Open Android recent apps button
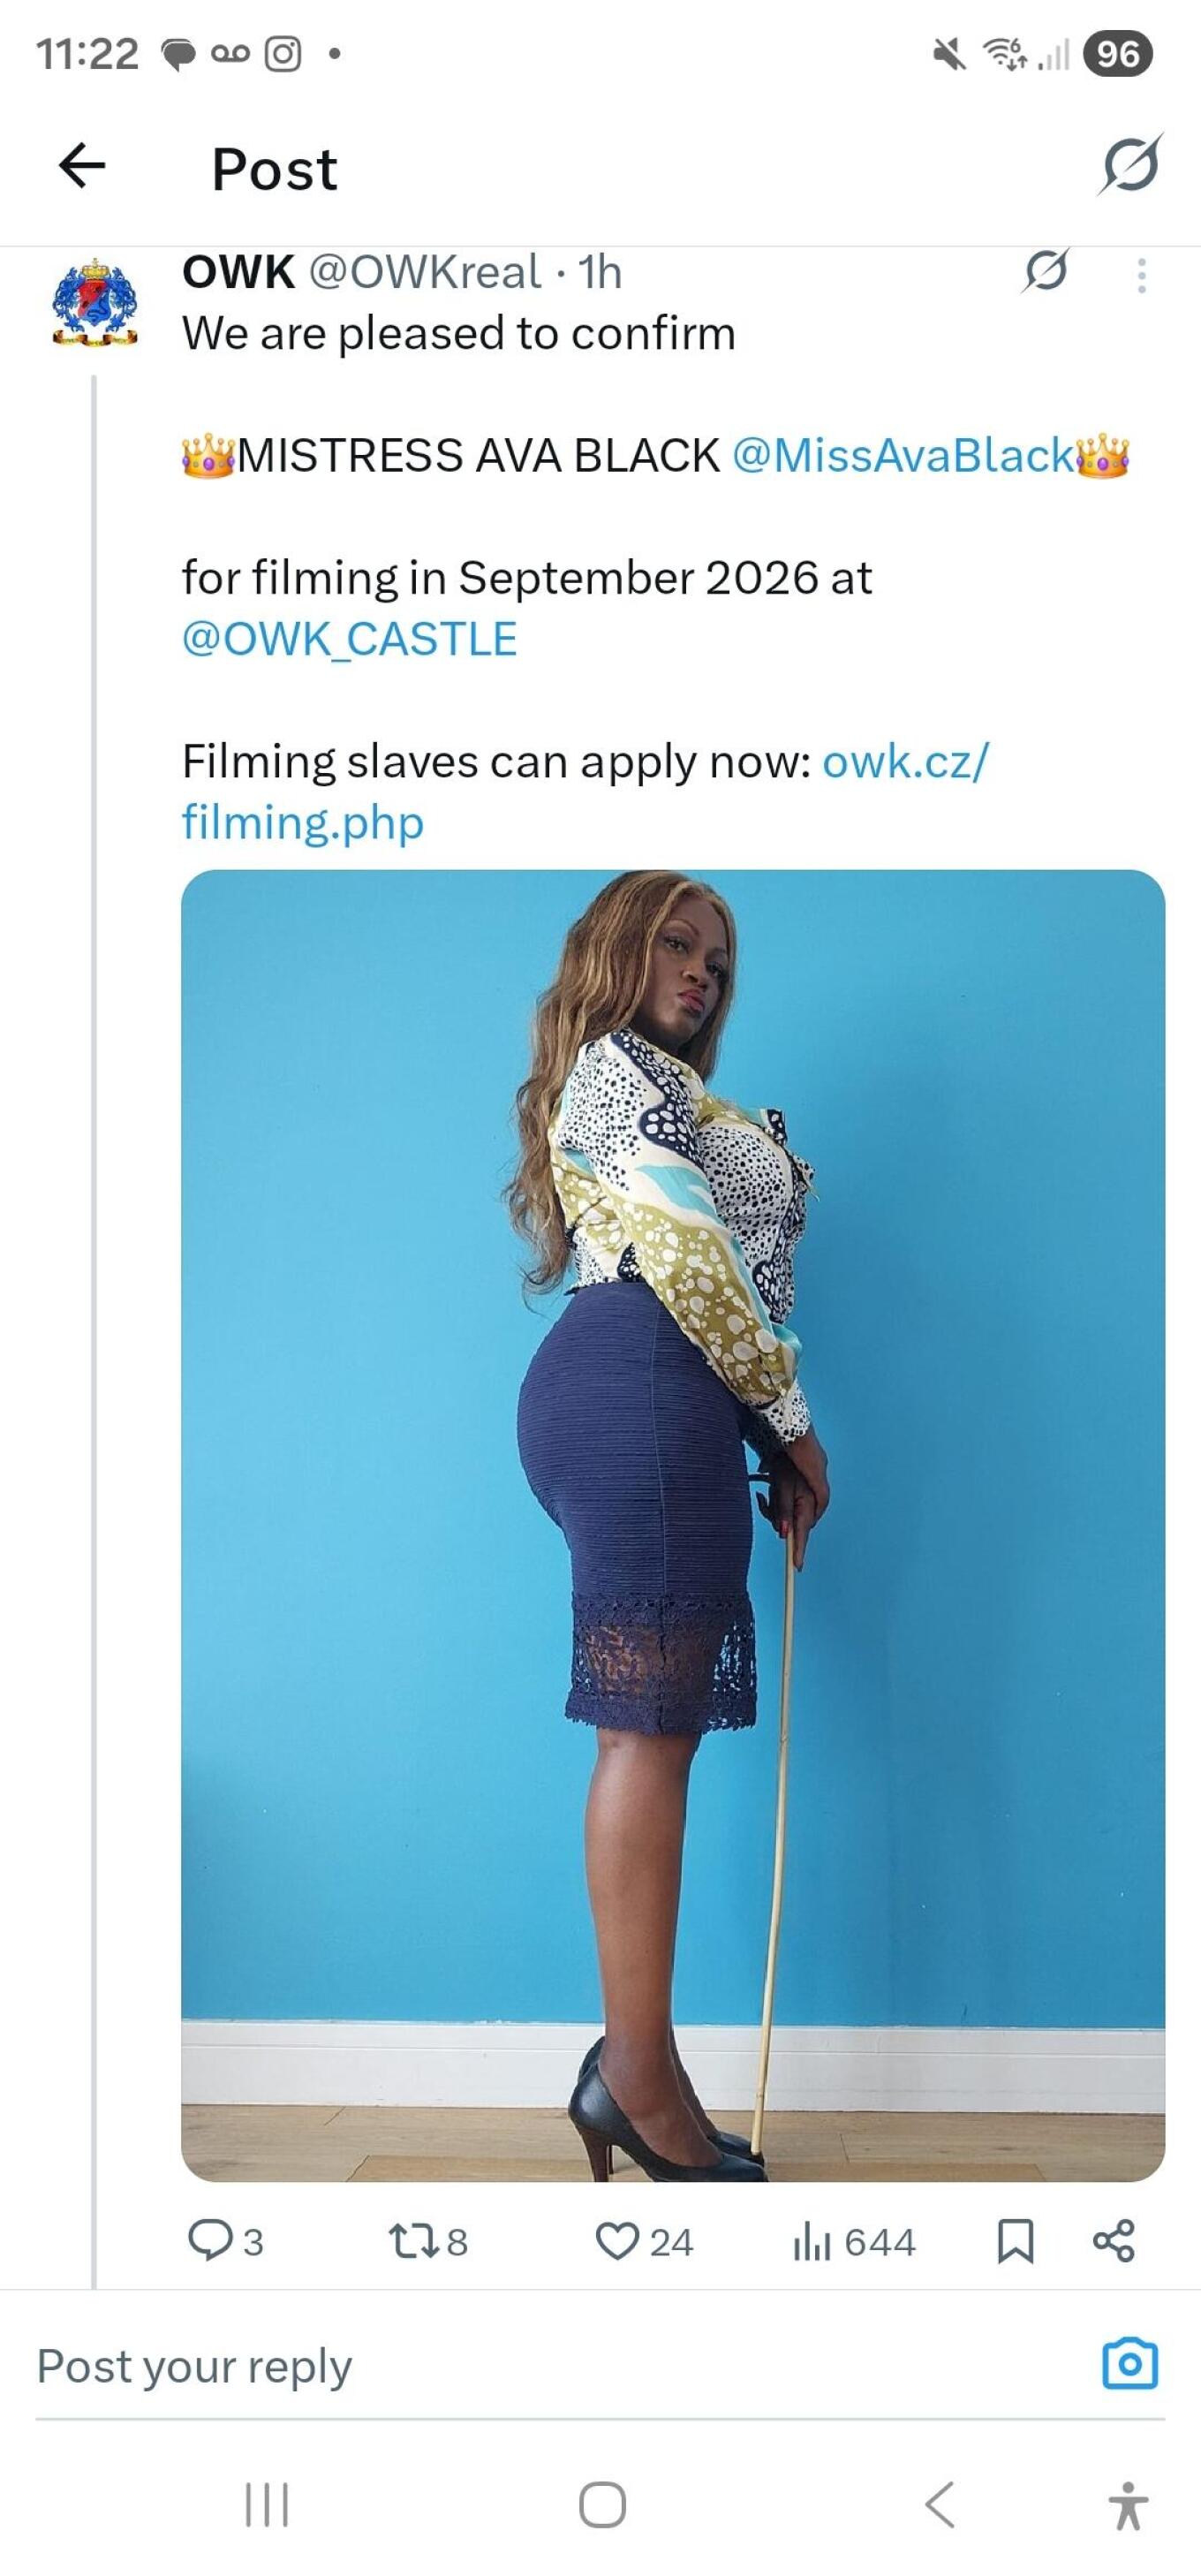Image resolution: width=1201 pixels, height=2576 pixels. [x=267, y=2505]
